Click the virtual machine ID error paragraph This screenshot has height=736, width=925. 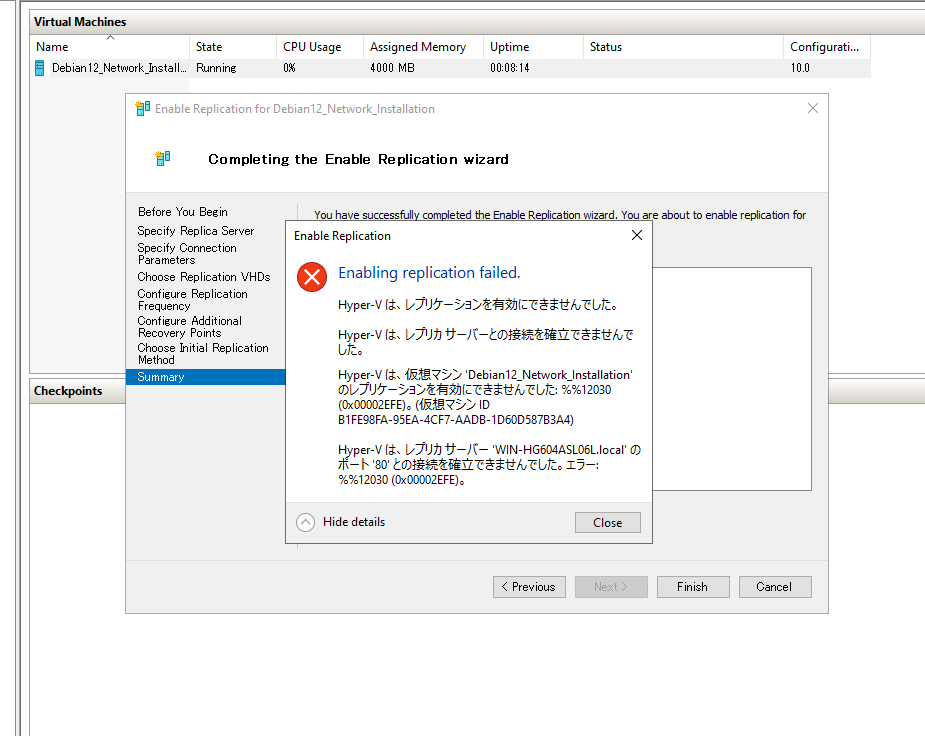486,397
